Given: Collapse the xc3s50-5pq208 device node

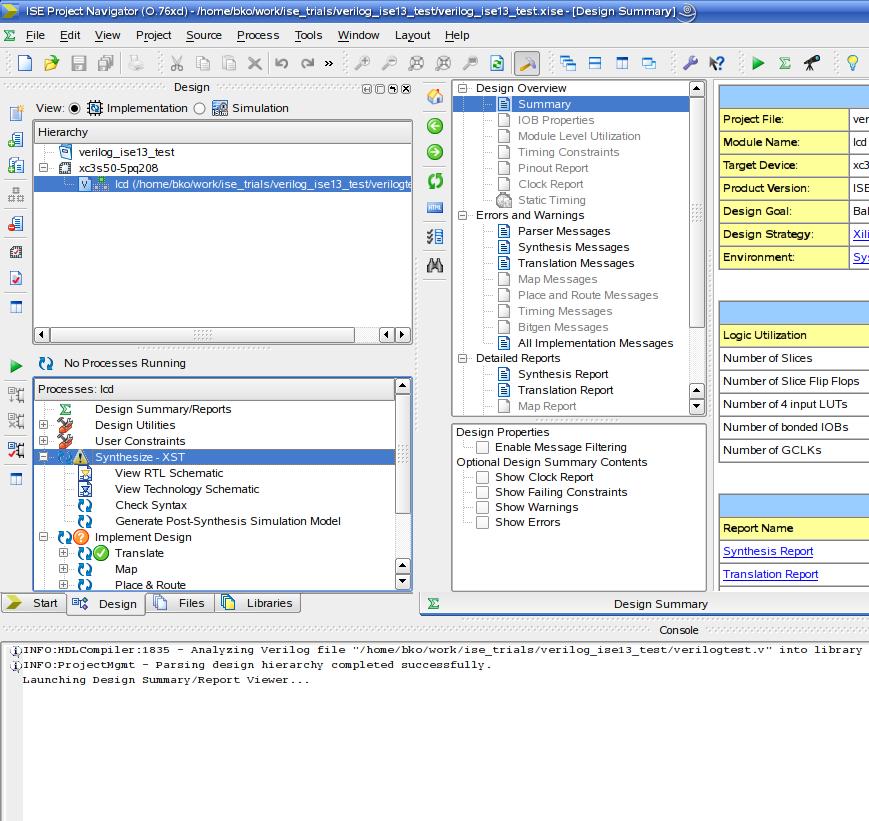Looking at the screenshot, I should pos(44,167).
